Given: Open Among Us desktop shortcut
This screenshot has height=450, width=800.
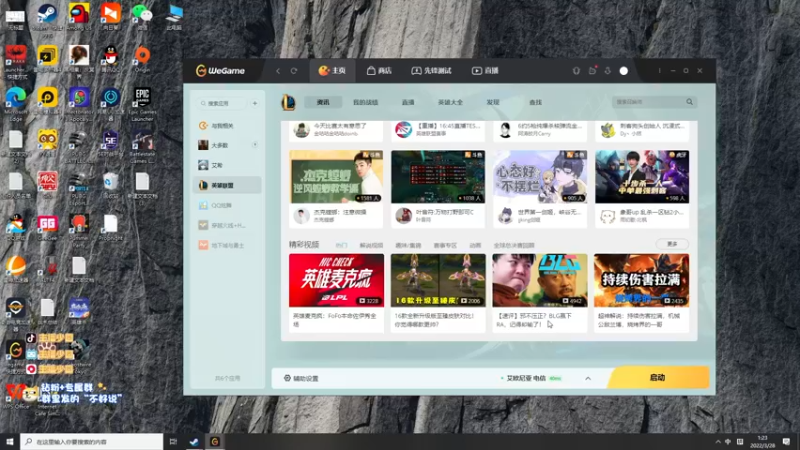Looking at the screenshot, I should [79, 17].
